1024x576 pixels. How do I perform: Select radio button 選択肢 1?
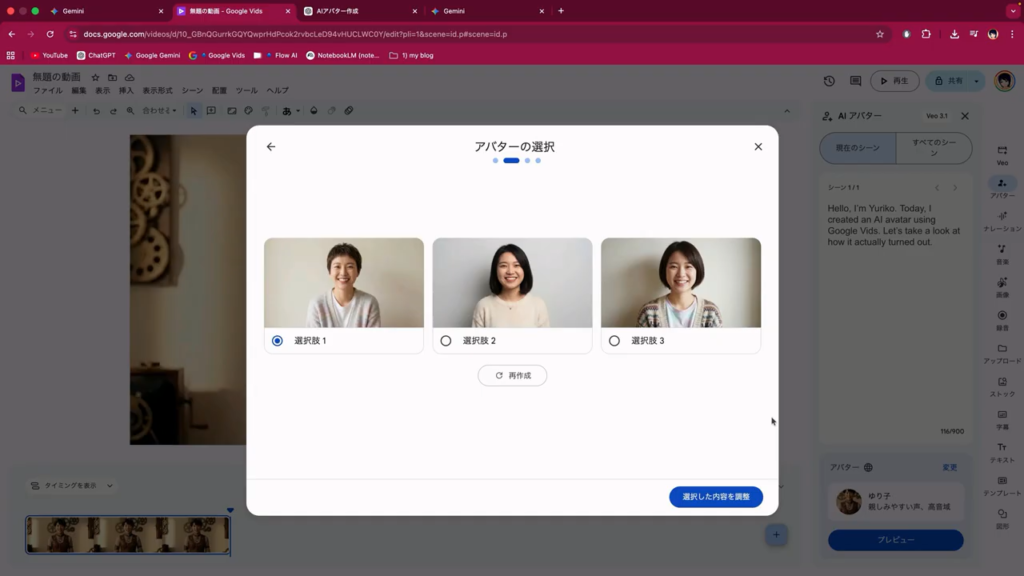[277, 341]
